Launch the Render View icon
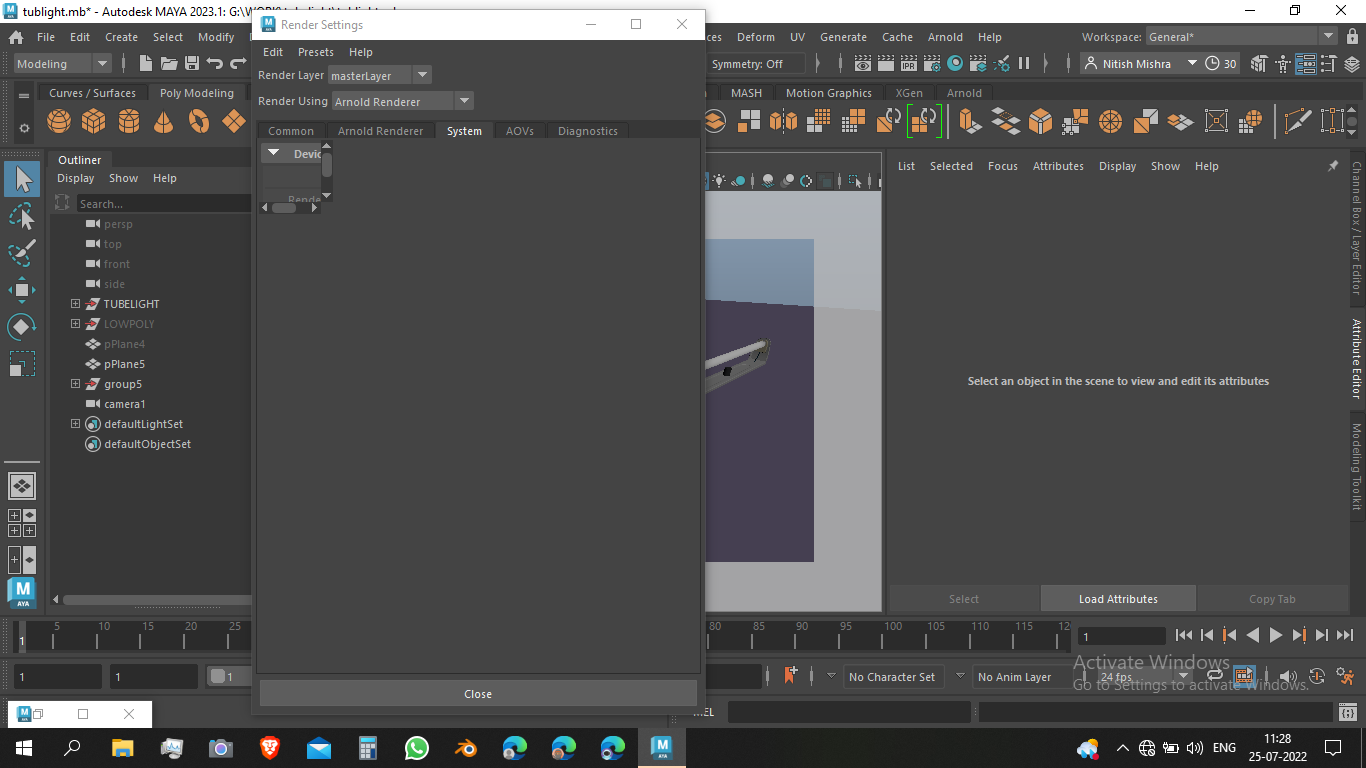1366x768 pixels. point(863,63)
